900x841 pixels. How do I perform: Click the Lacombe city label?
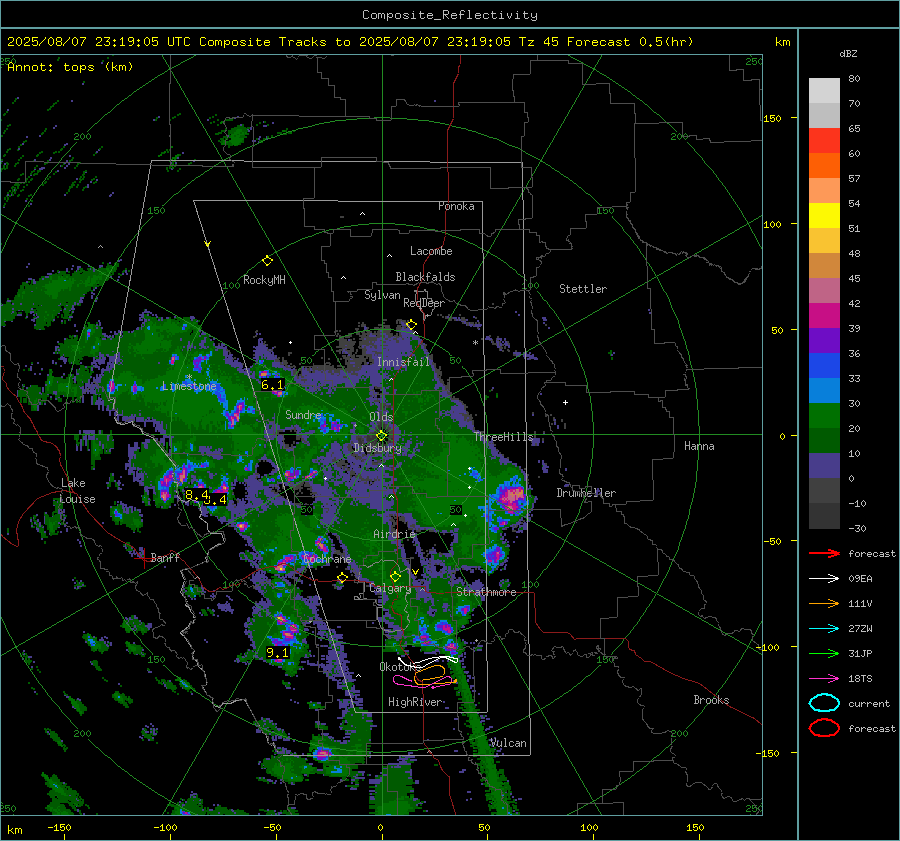(x=431, y=251)
